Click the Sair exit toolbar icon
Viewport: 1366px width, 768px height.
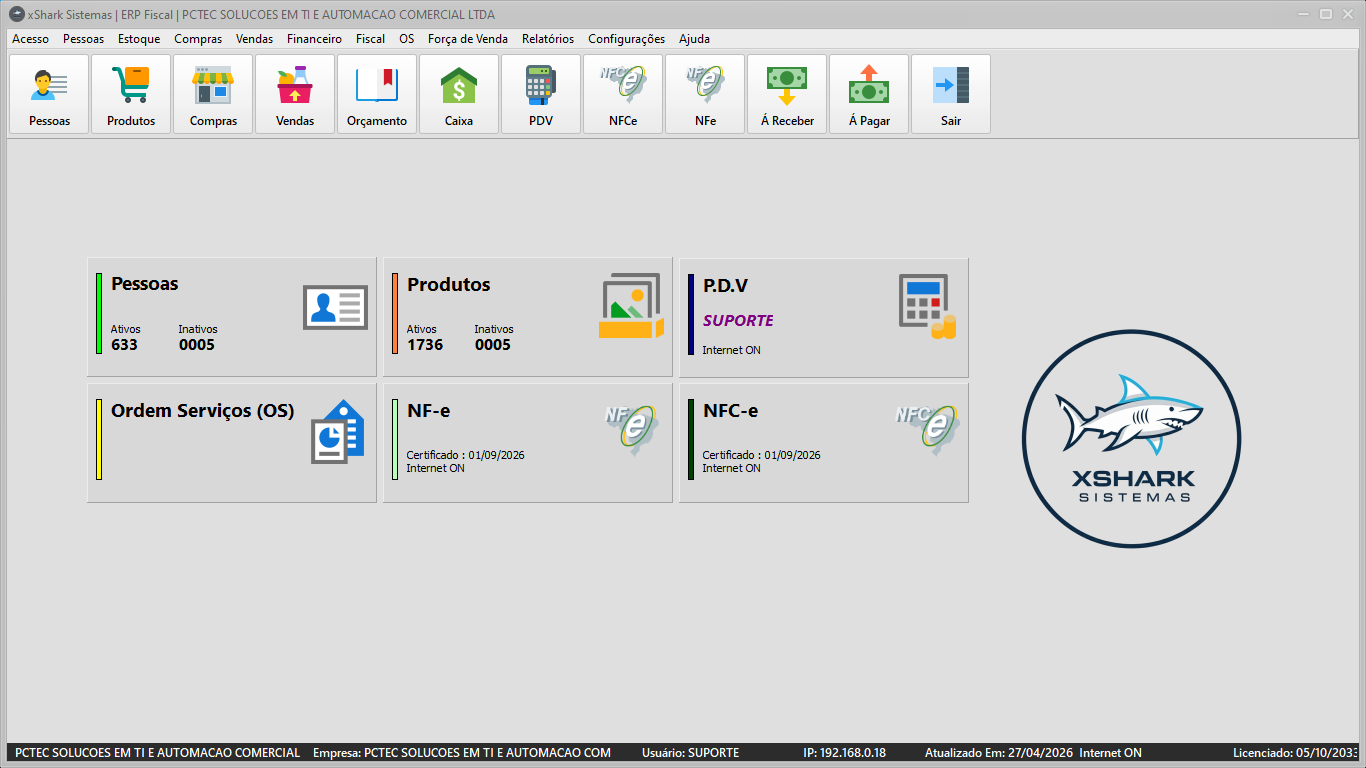951,94
